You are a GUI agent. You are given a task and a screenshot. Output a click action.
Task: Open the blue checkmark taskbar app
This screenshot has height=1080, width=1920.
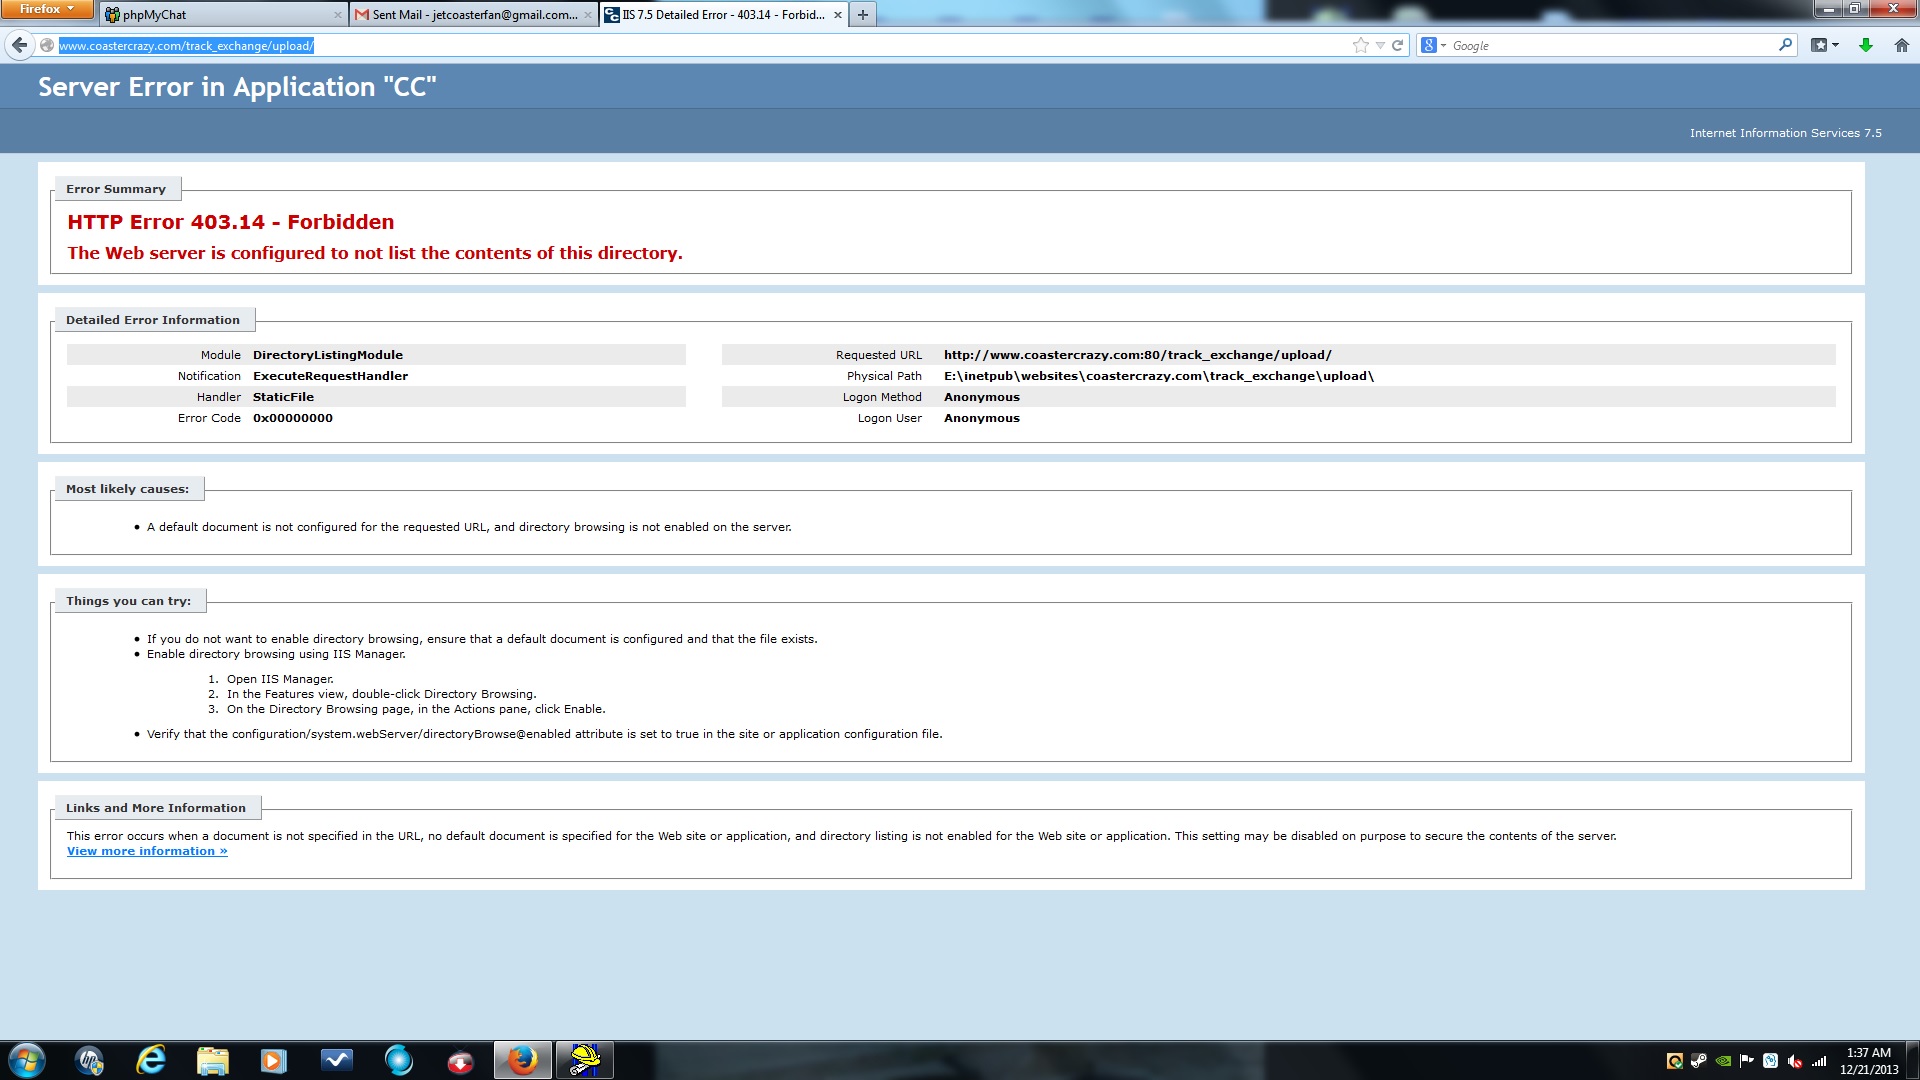(337, 1060)
